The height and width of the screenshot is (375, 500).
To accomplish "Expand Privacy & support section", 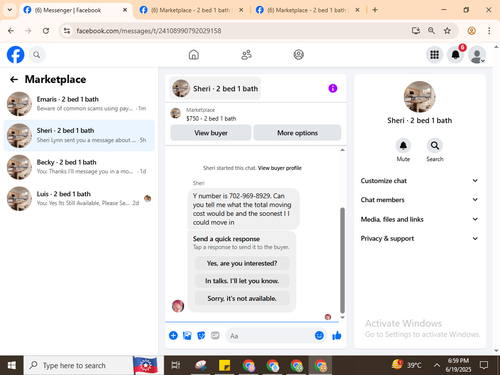I will 419,238.
